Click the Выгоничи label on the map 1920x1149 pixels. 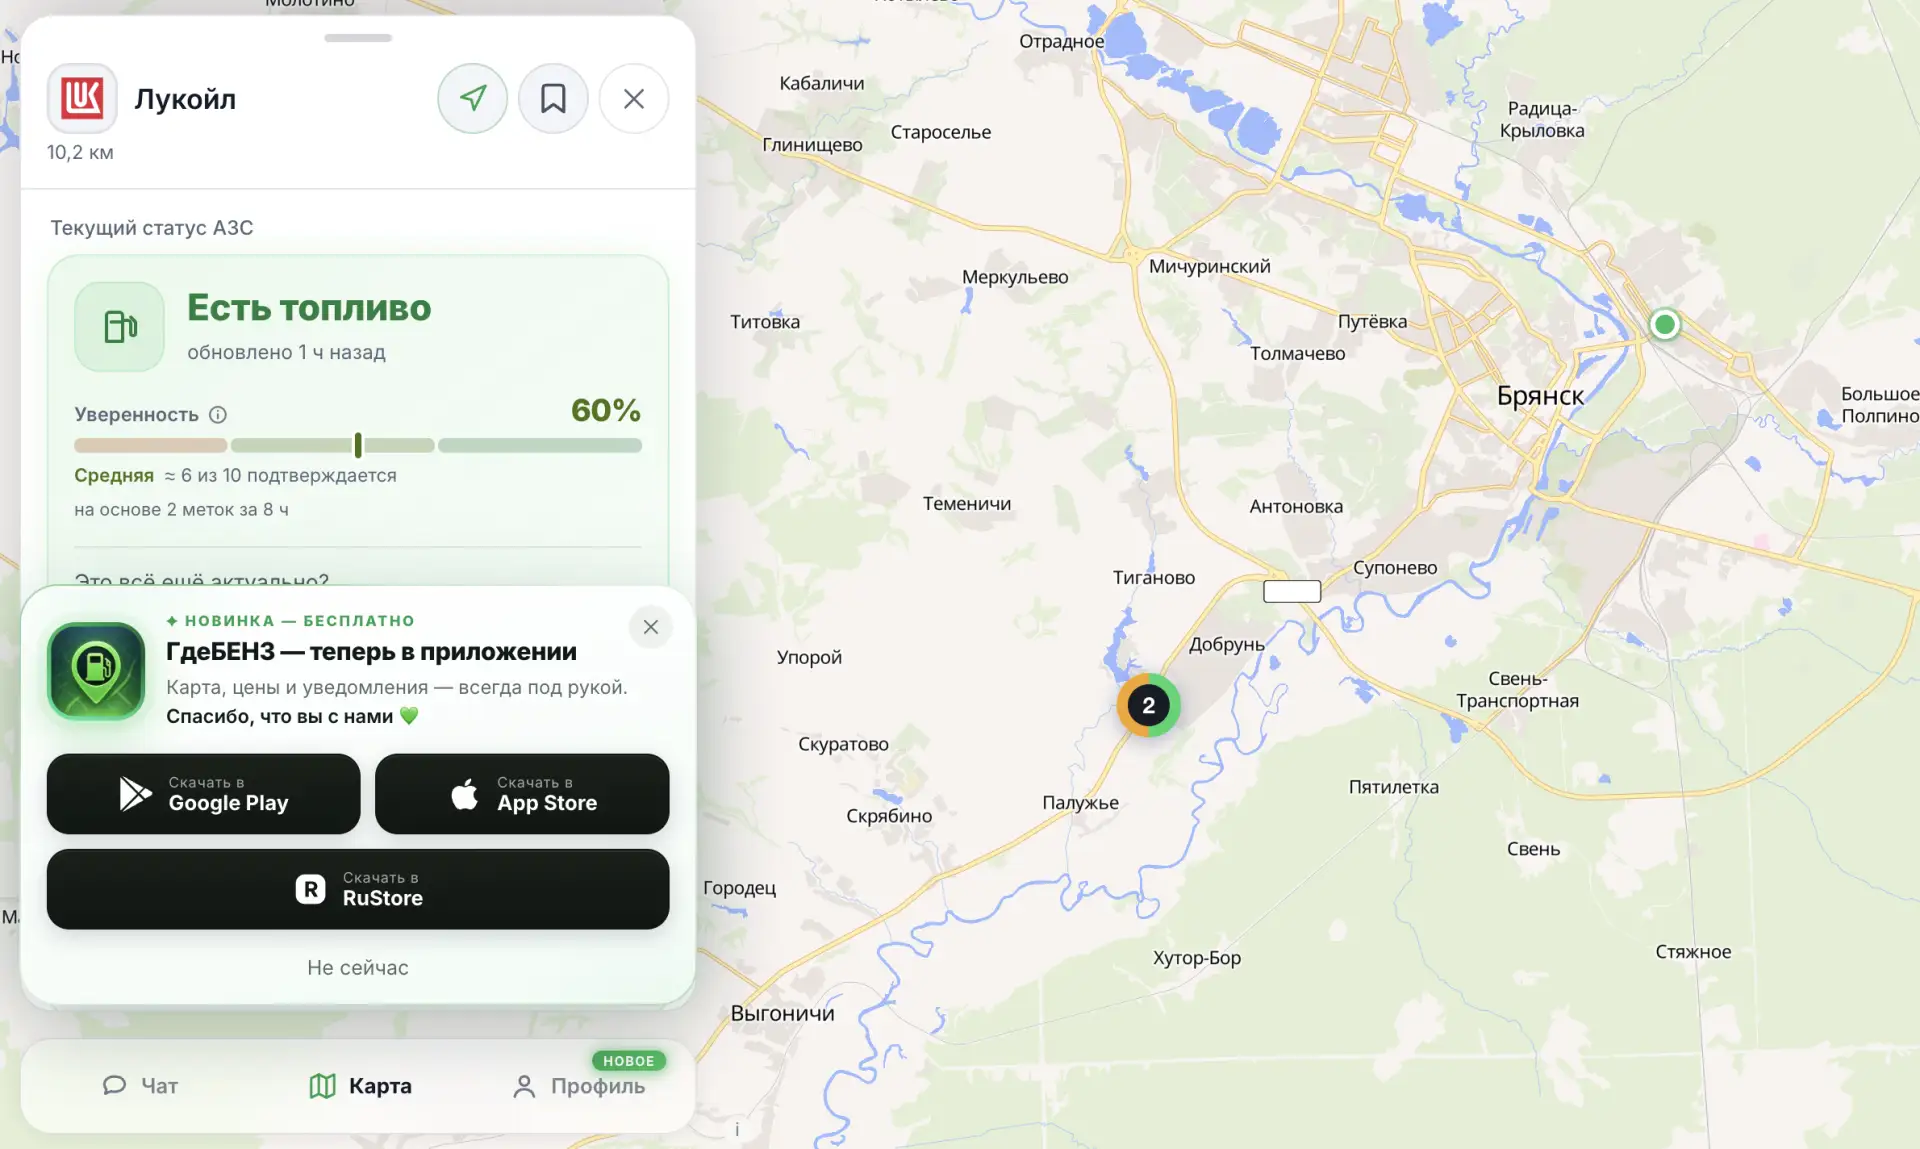pyautogui.click(x=782, y=1013)
